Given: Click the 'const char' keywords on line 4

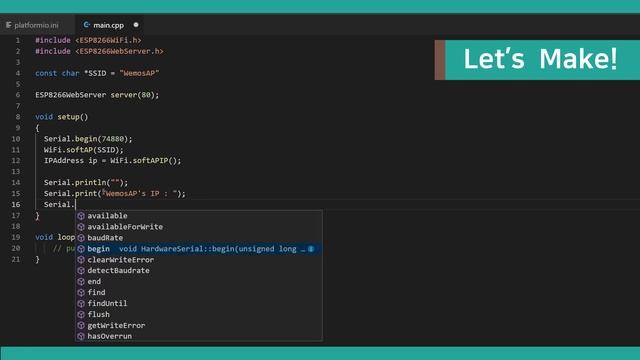Looking at the screenshot, I should click(57, 73).
